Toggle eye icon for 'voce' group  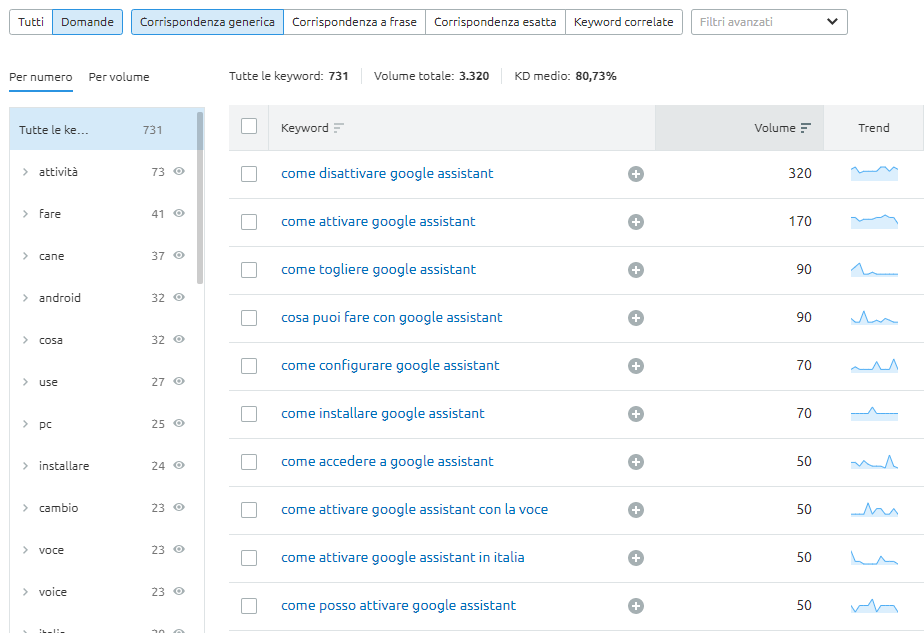[x=179, y=549]
